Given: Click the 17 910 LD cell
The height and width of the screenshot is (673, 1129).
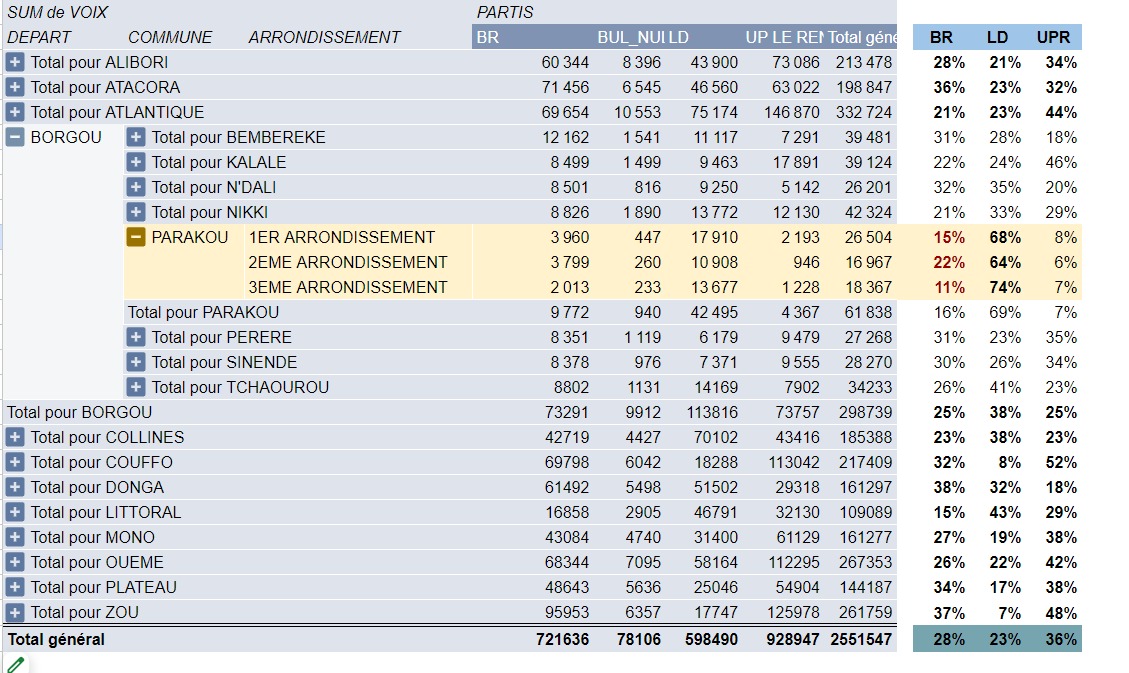Looking at the screenshot, I should pos(714,238).
